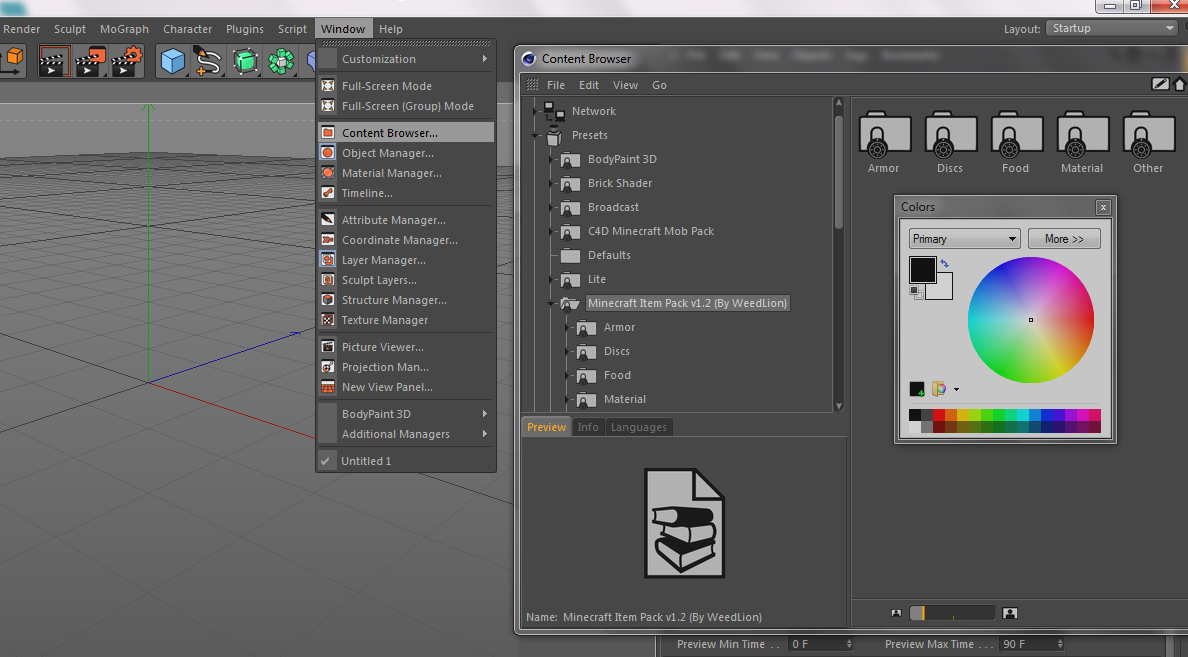Click the Timeline menu icon
The height and width of the screenshot is (657, 1188).
(328, 193)
